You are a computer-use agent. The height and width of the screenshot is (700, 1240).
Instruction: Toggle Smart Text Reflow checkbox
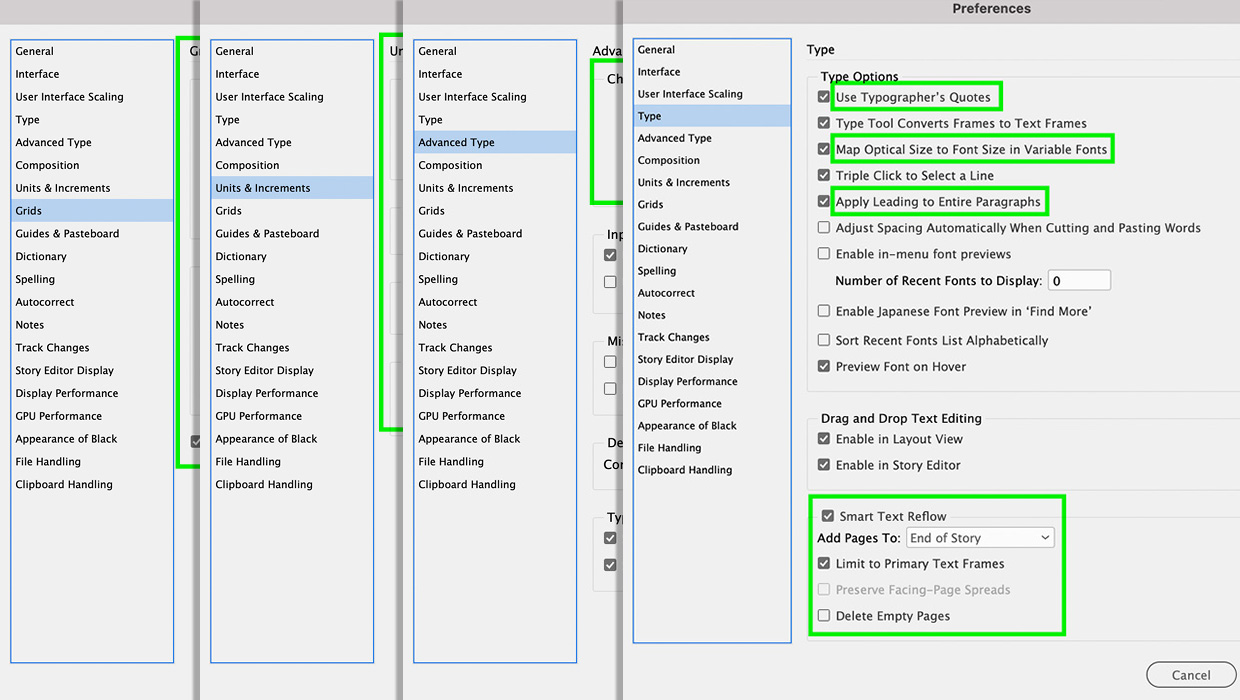pos(828,516)
